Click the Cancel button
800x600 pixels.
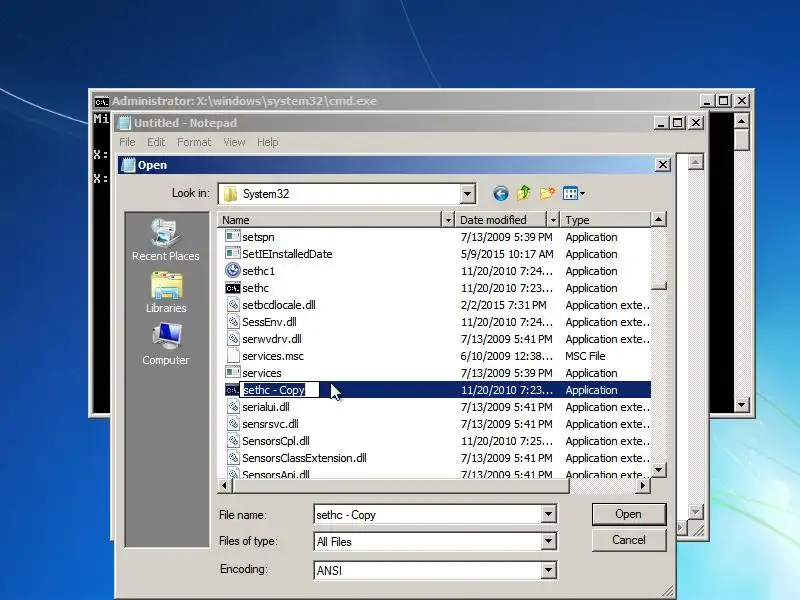click(629, 540)
